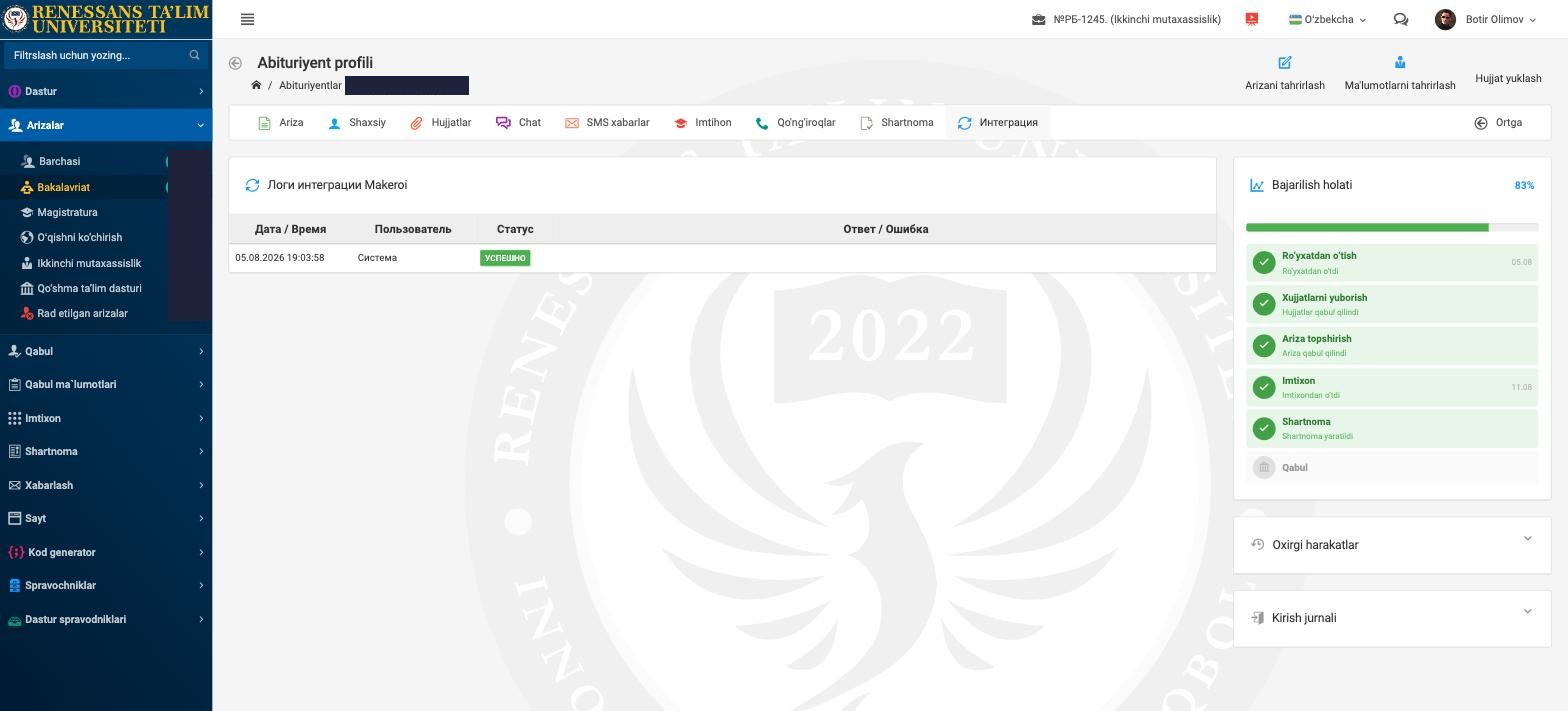1568x711 pixels.
Task: Switch to the Chat tab
Action: tap(519, 123)
